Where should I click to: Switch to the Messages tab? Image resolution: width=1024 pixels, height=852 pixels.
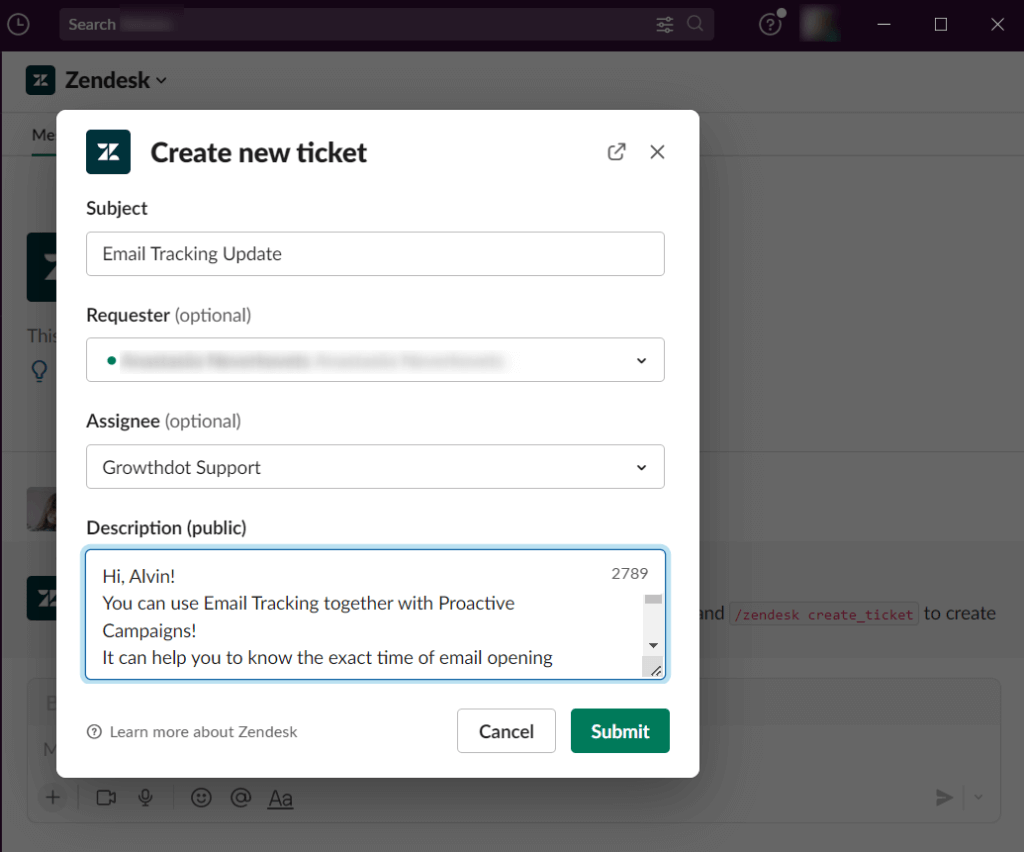click(45, 135)
